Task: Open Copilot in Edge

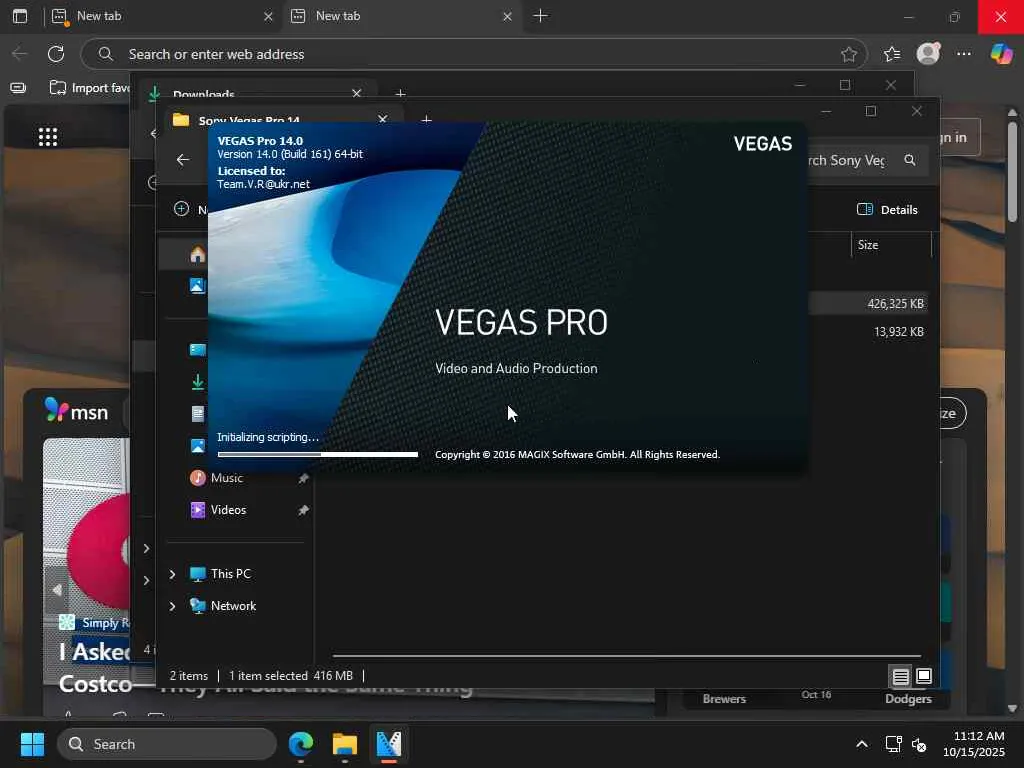Action: pyautogui.click(x=1000, y=54)
